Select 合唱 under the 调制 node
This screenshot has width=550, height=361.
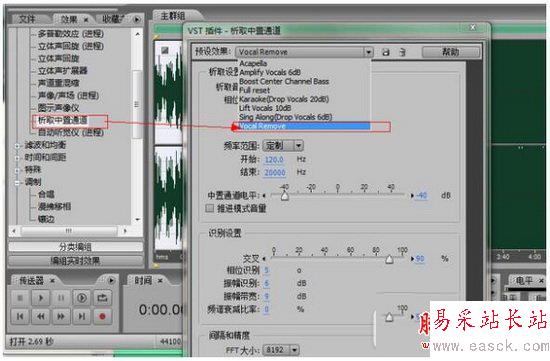[x=46, y=194]
